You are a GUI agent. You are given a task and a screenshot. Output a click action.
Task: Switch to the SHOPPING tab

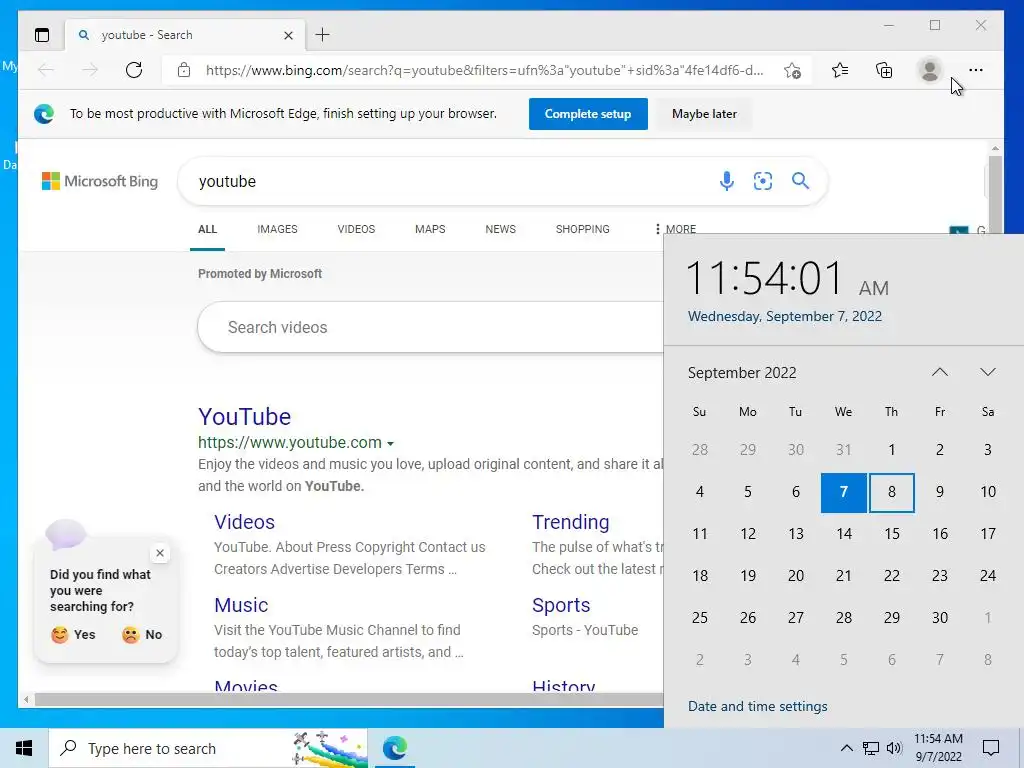(583, 229)
